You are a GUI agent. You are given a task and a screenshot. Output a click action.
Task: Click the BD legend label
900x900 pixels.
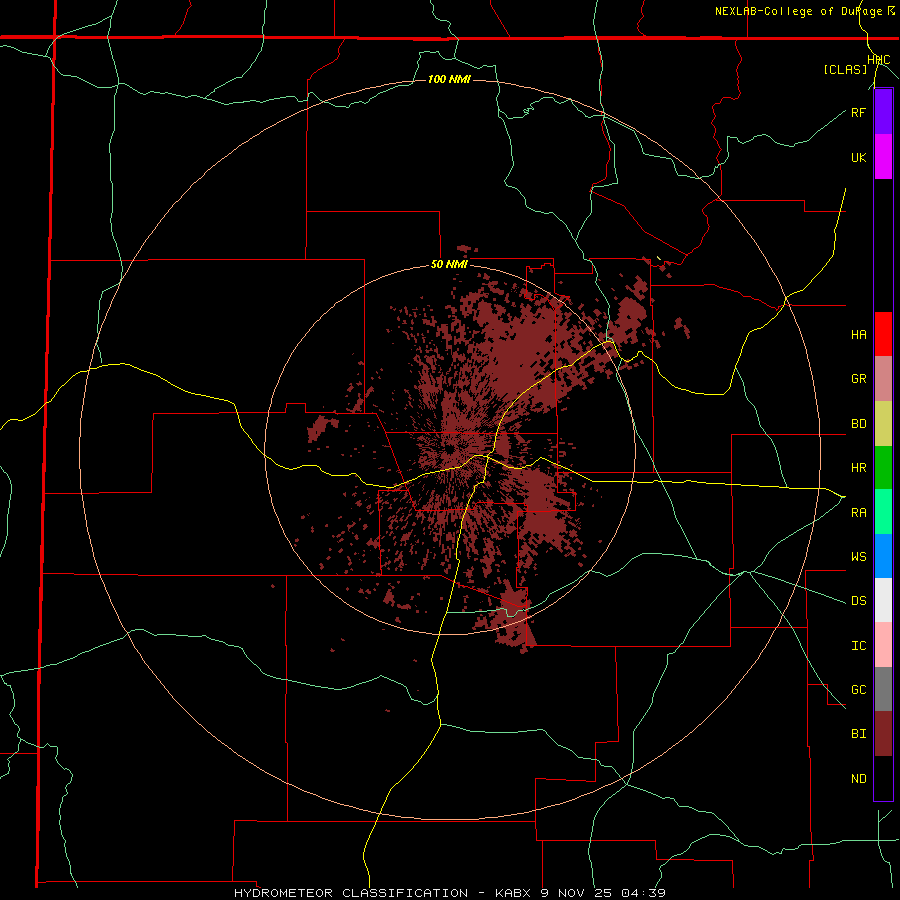(858, 424)
